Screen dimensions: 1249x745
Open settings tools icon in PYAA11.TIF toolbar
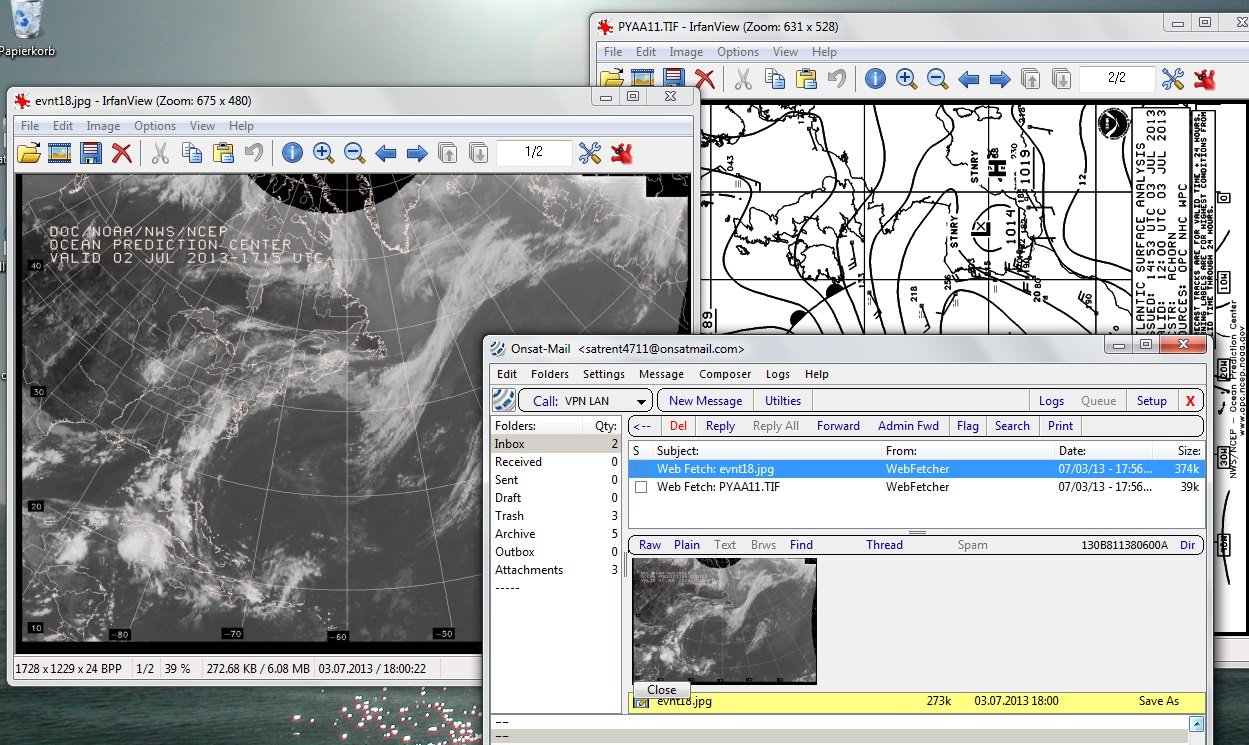1173,79
